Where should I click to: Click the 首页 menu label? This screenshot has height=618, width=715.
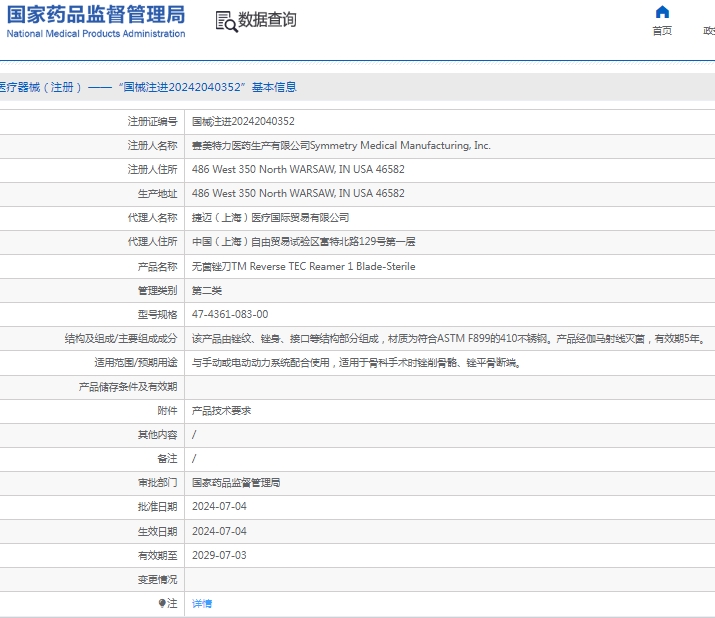click(x=662, y=31)
